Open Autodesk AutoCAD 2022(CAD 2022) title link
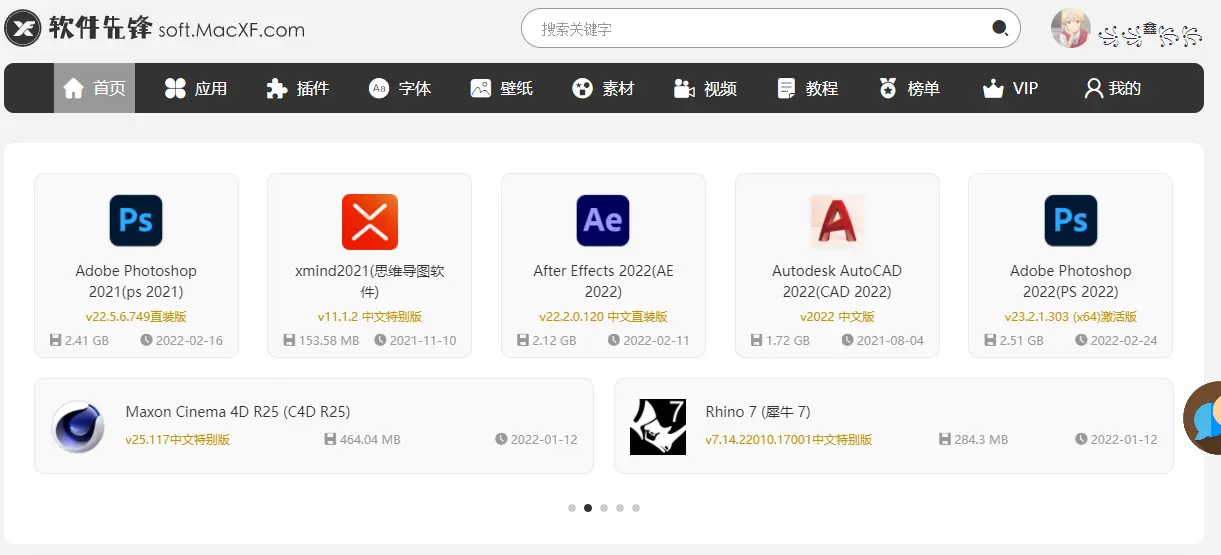This screenshot has height=555, width=1221. click(837, 281)
